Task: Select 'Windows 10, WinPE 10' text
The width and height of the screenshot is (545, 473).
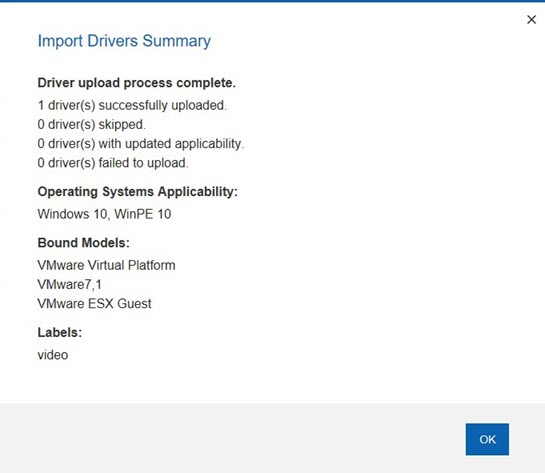Action: (104, 214)
